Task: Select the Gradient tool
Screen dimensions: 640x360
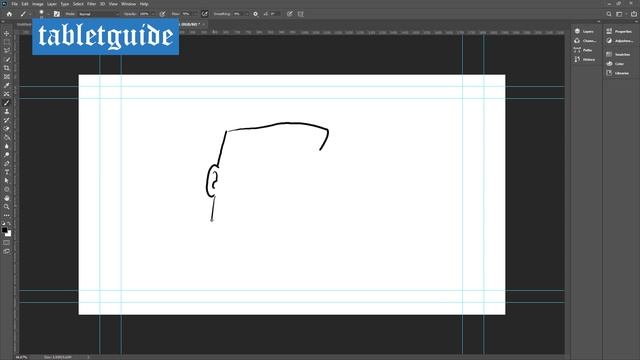Action: coord(7,137)
